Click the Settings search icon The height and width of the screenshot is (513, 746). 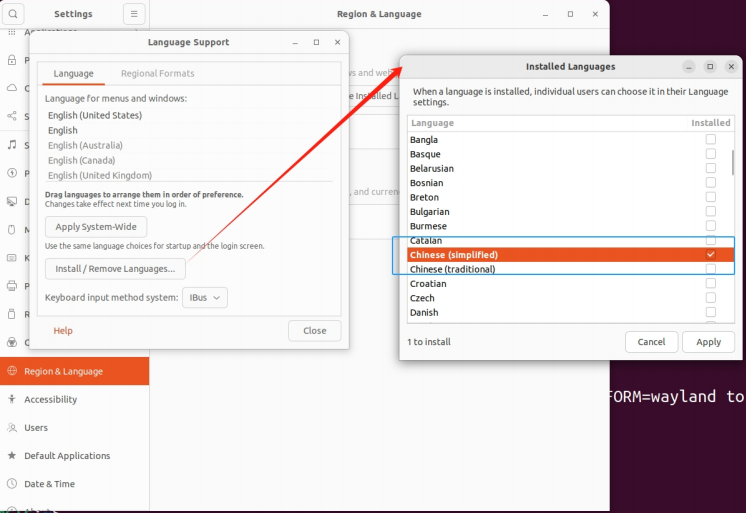(13, 14)
